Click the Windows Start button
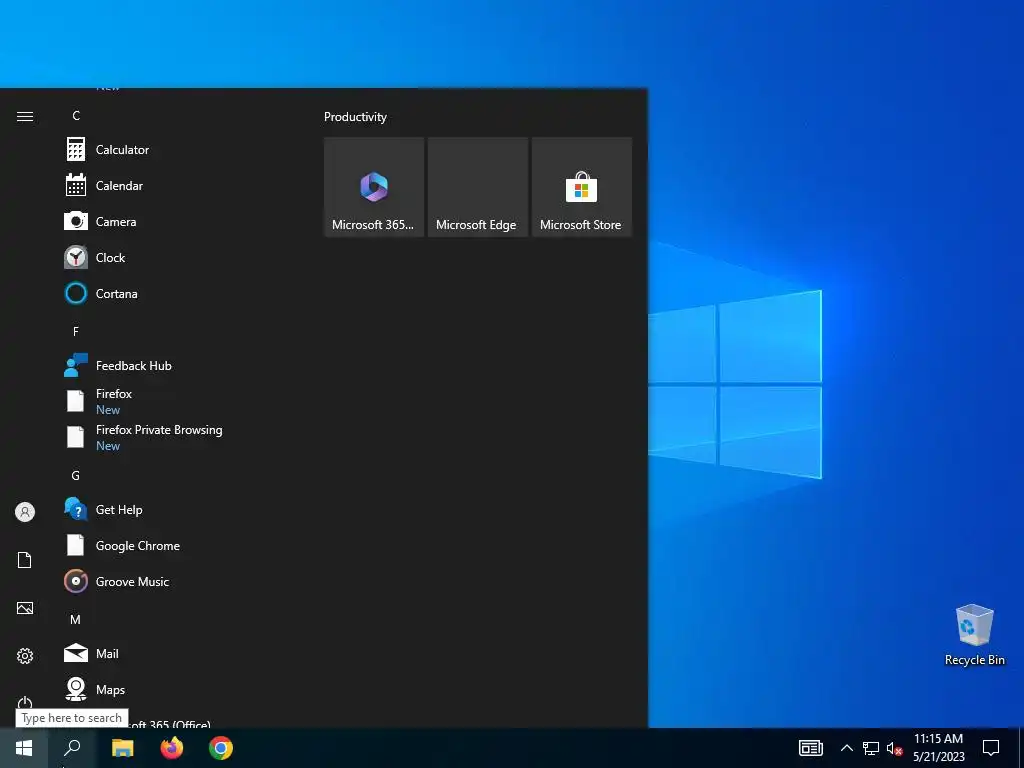 click(x=24, y=748)
